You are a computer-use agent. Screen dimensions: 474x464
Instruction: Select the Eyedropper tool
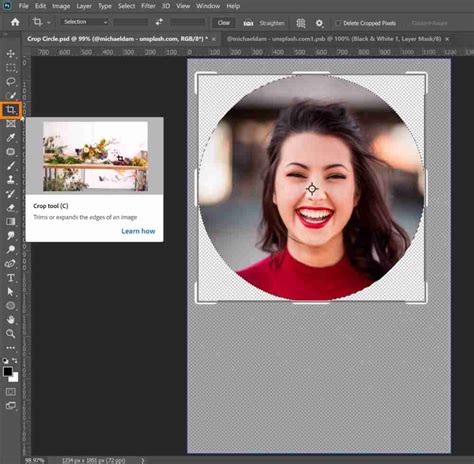click(x=11, y=138)
